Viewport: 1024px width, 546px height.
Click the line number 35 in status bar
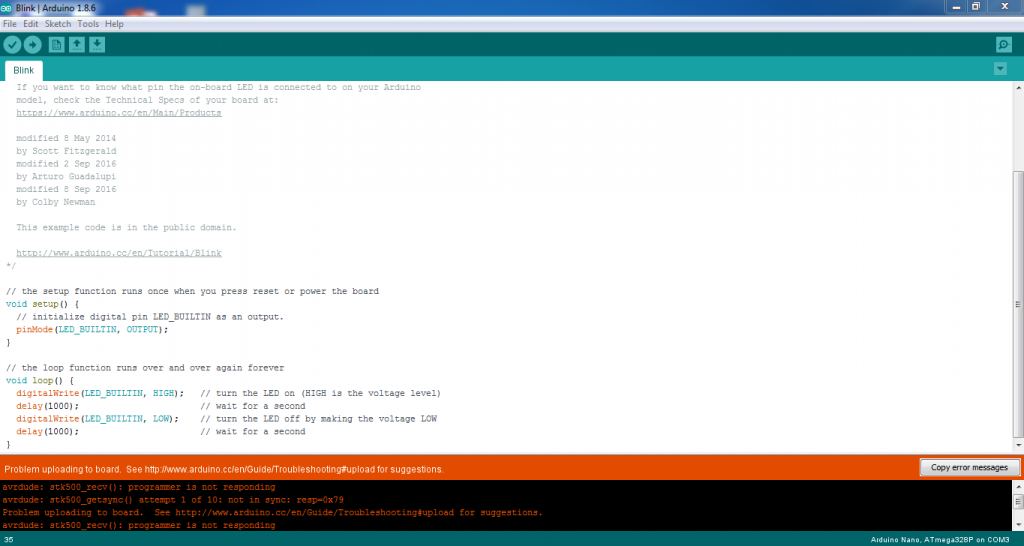[8, 540]
